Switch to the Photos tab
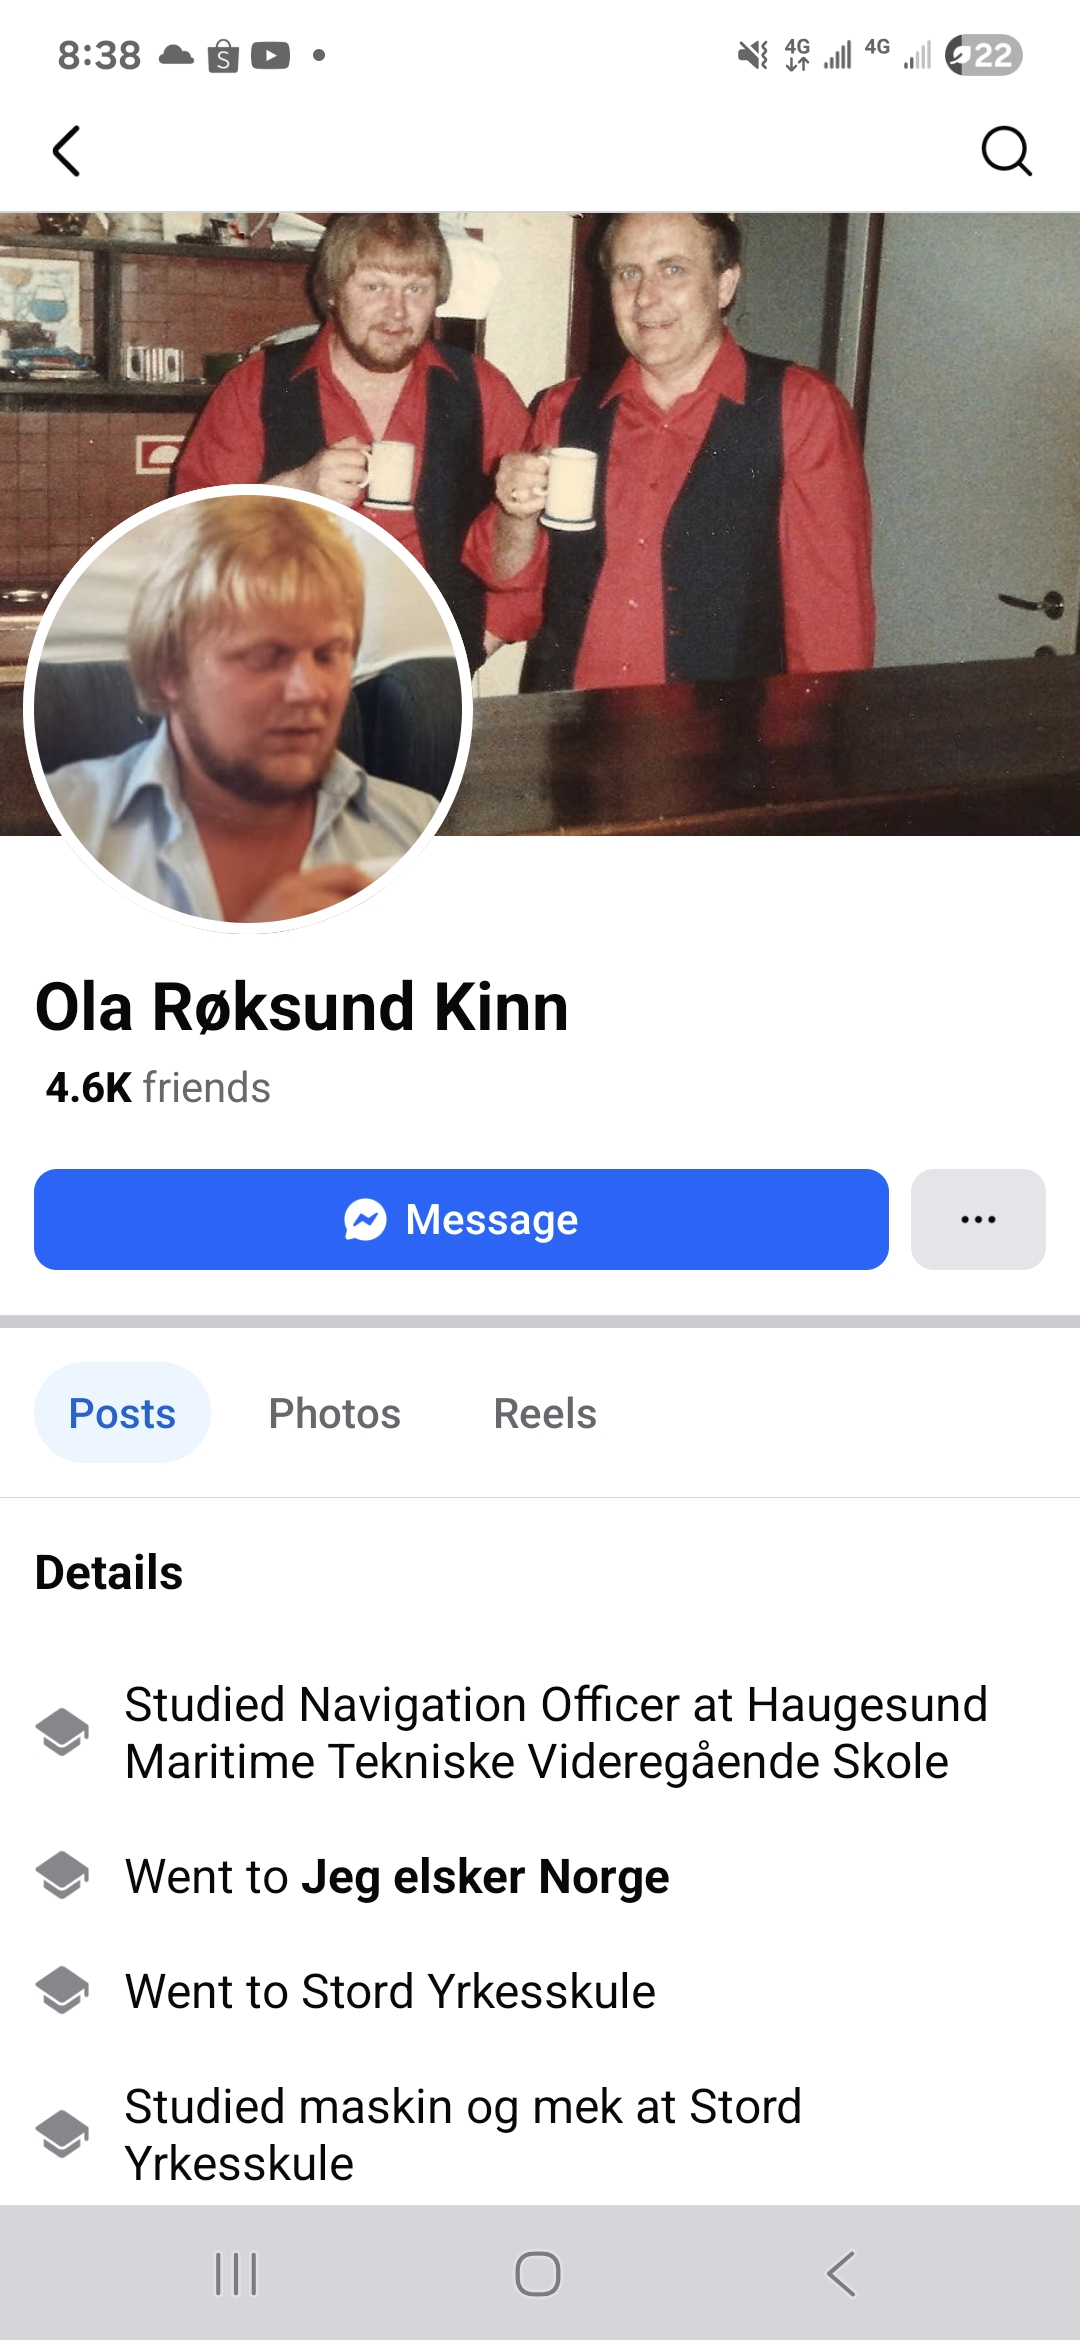Viewport: 1080px width, 2340px height. click(x=334, y=1413)
